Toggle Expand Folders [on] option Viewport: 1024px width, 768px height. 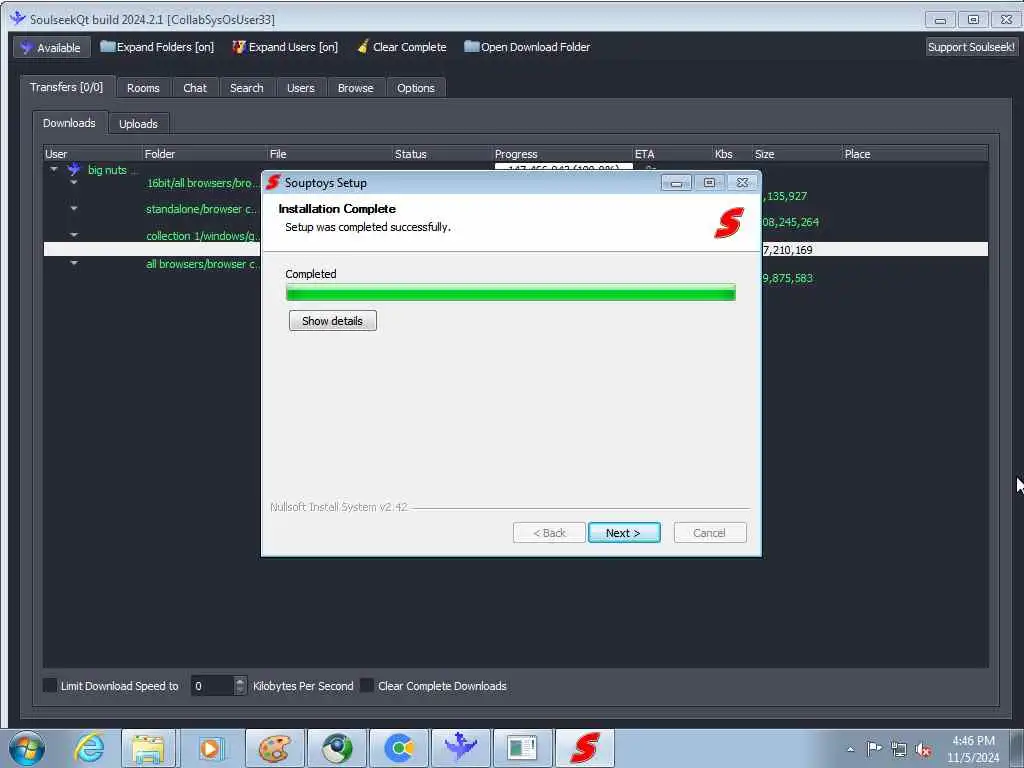(x=157, y=47)
